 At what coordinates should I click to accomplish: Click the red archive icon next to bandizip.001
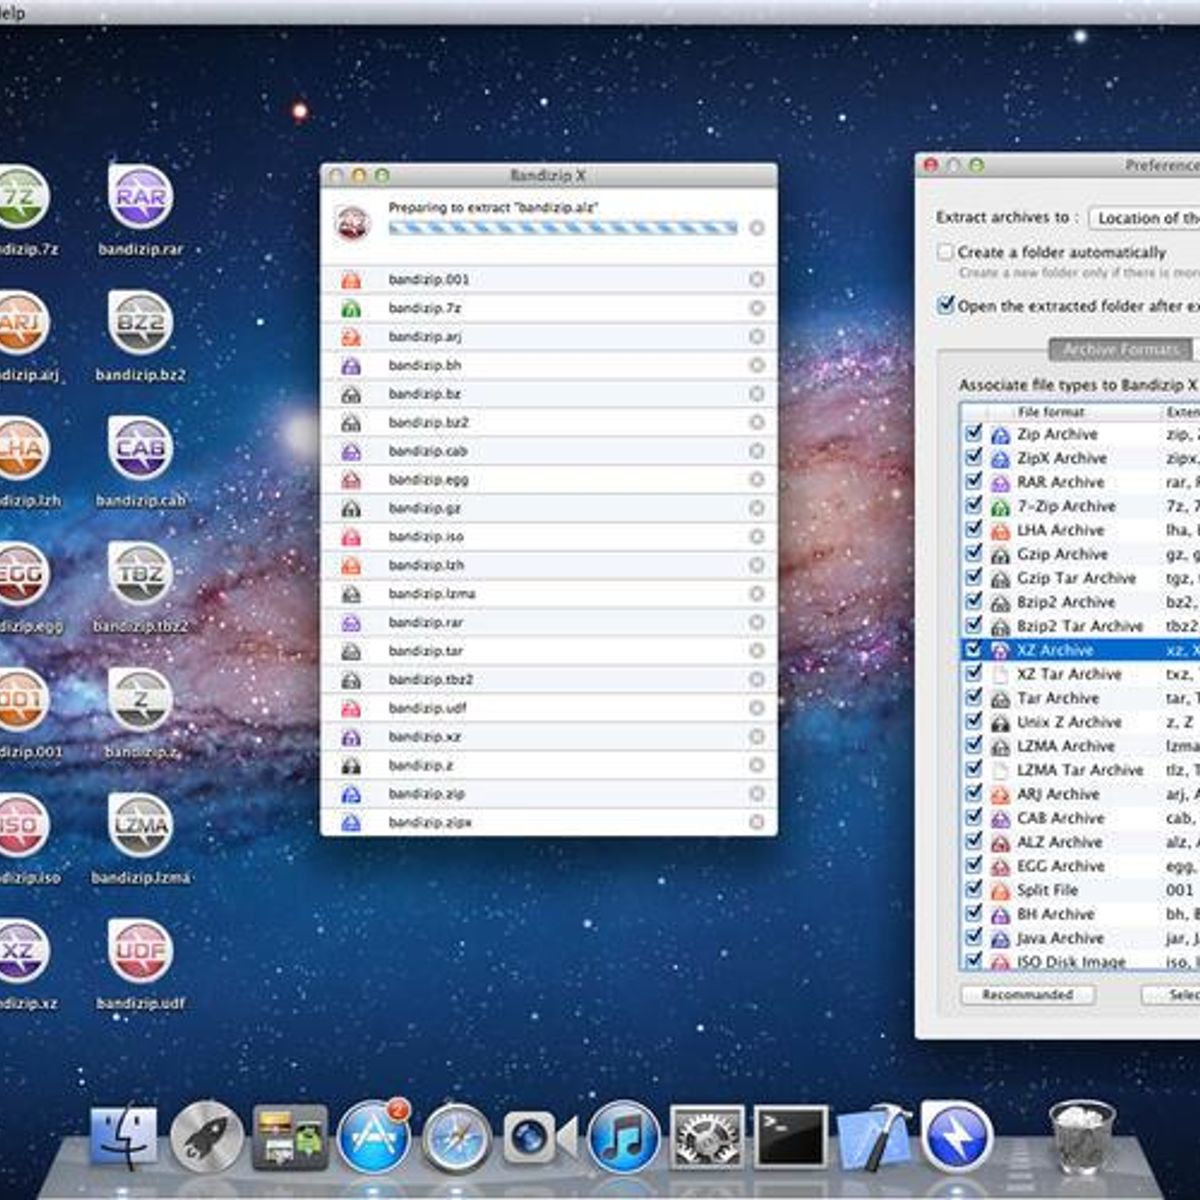pos(351,279)
